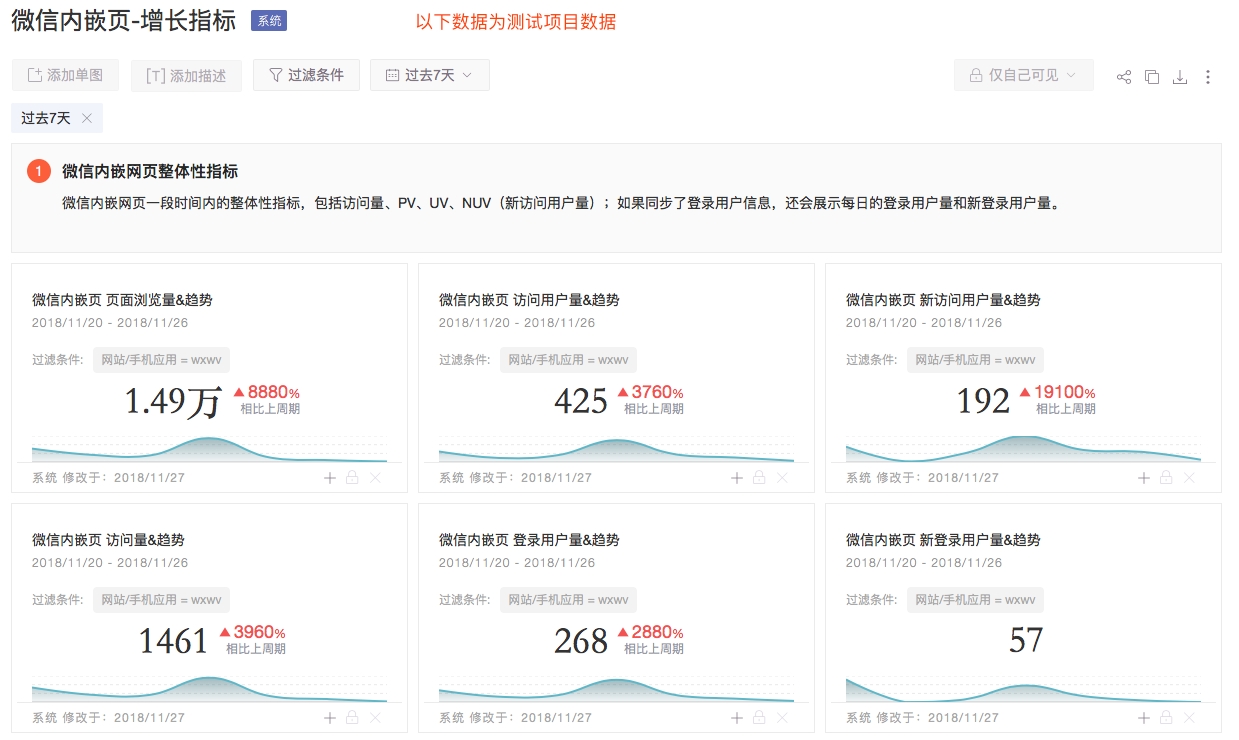Click the 添加描述 button
The width and height of the screenshot is (1239, 740).
pyautogui.click(x=186, y=76)
